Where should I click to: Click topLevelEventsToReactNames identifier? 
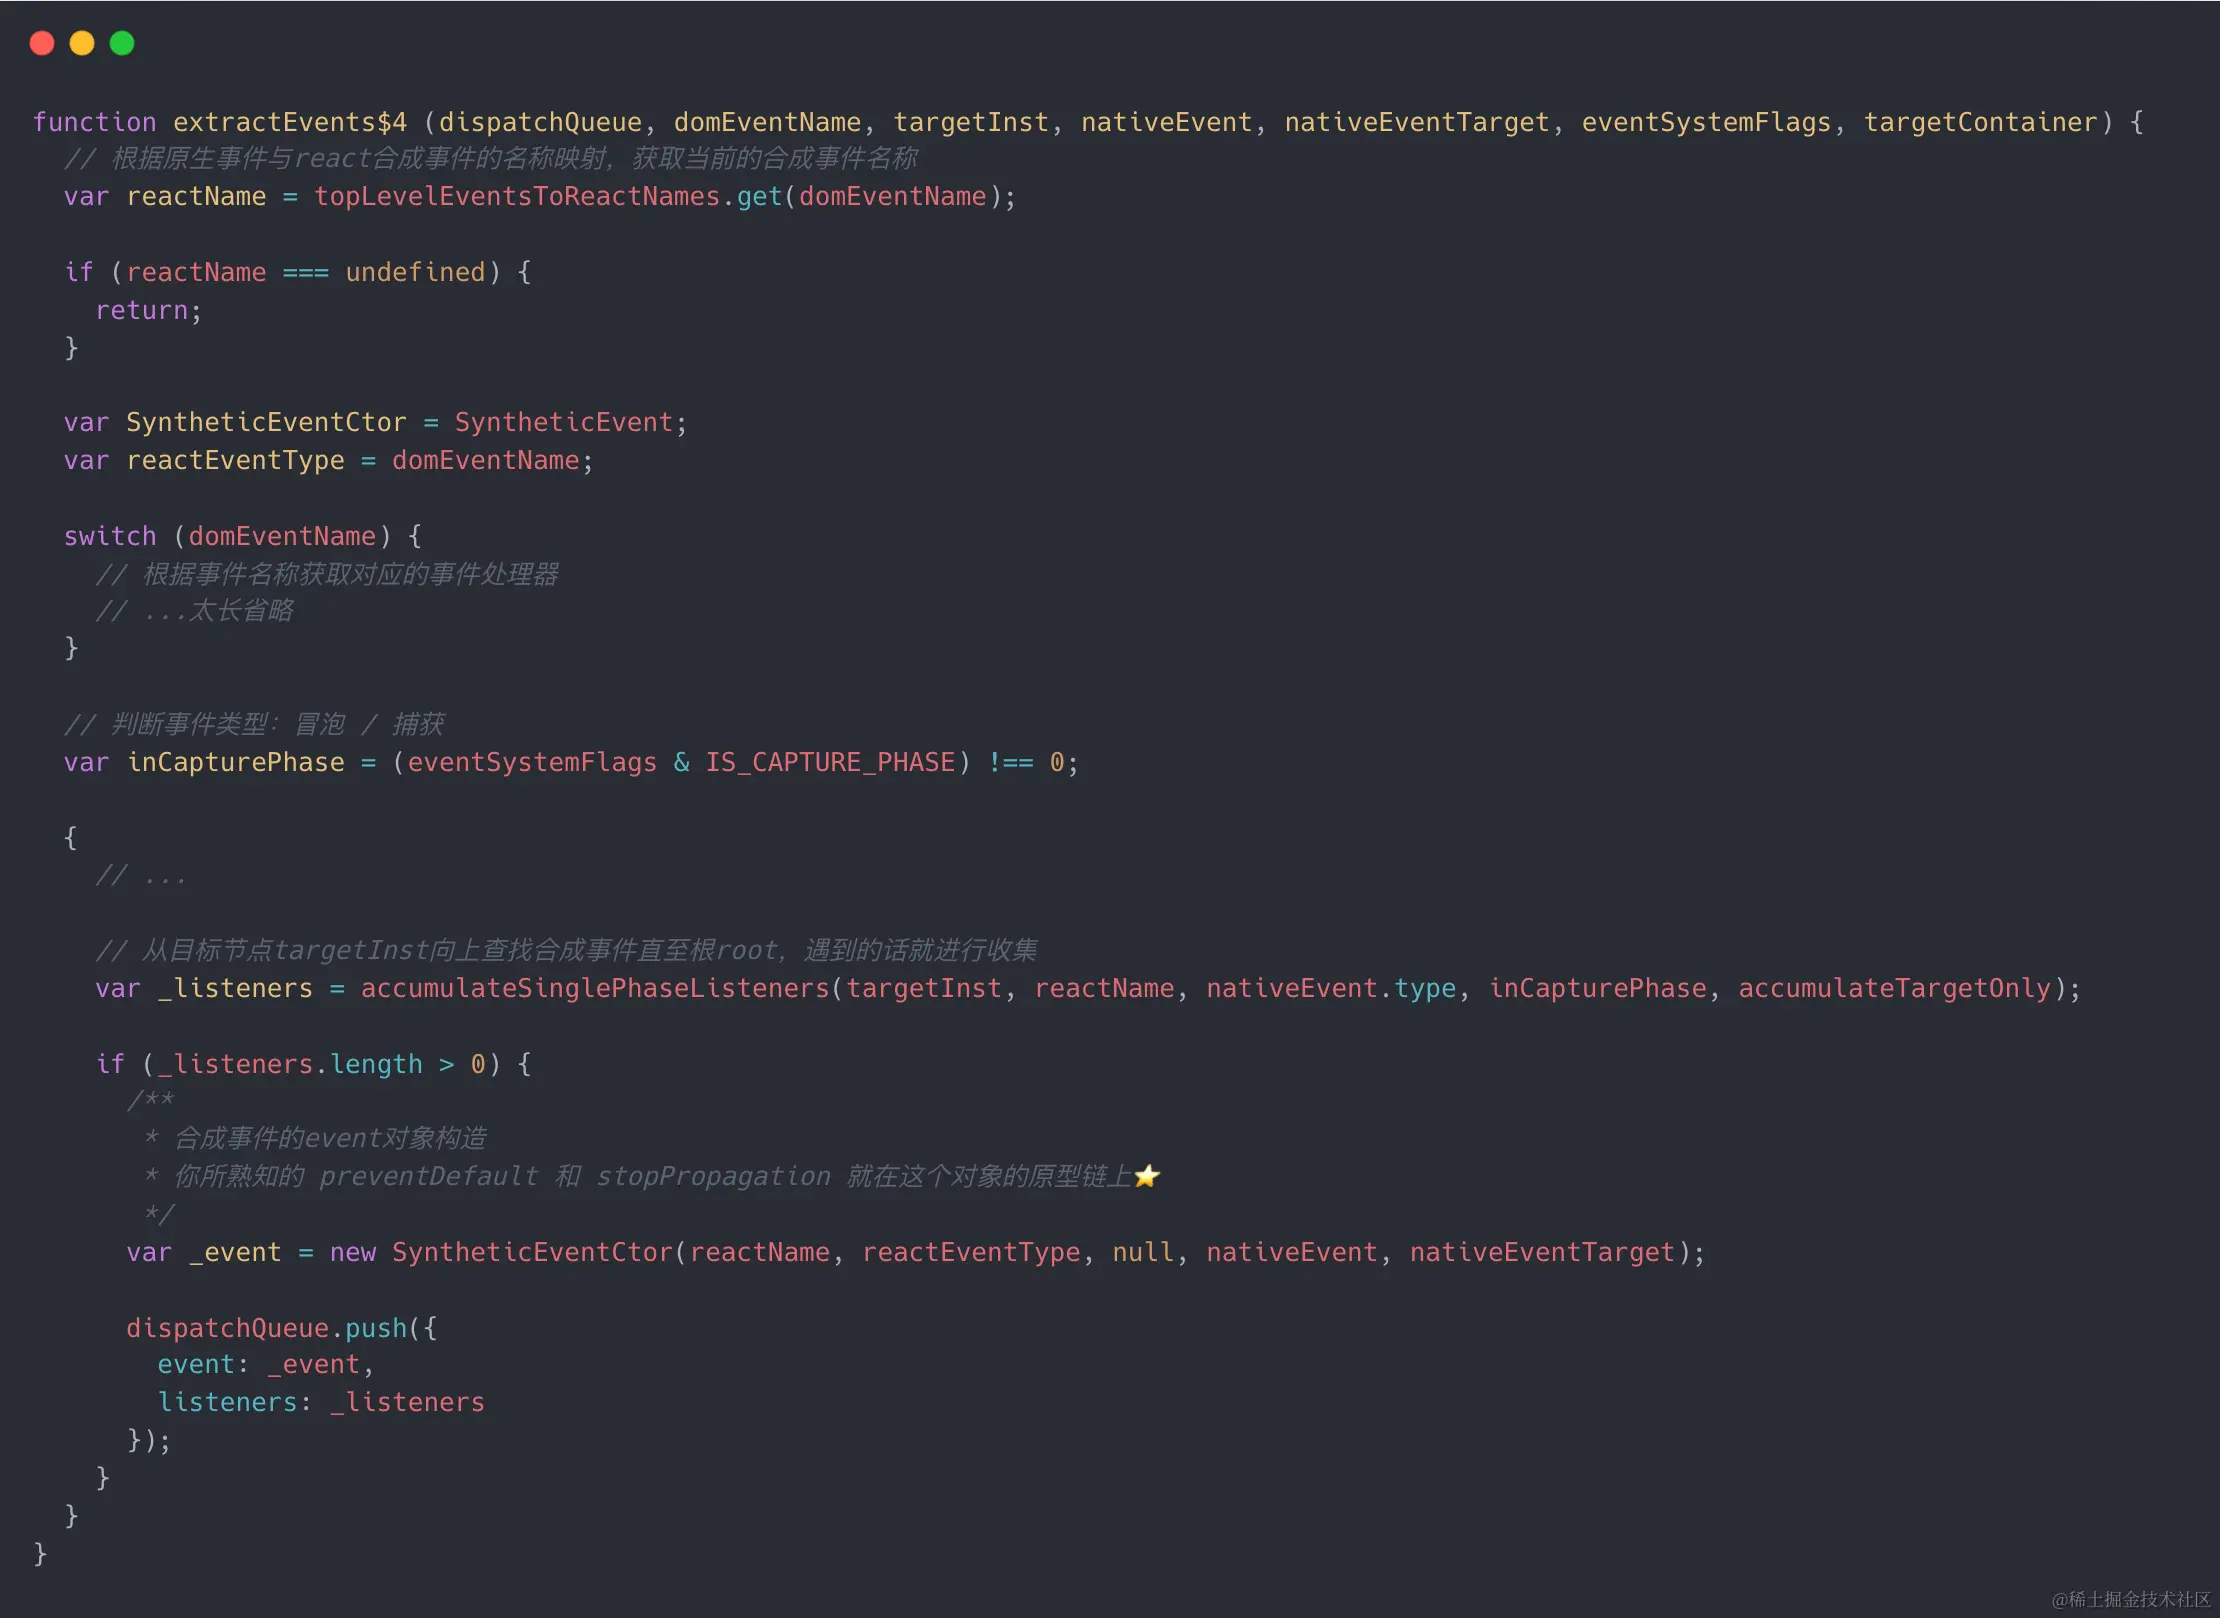[x=517, y=197]
